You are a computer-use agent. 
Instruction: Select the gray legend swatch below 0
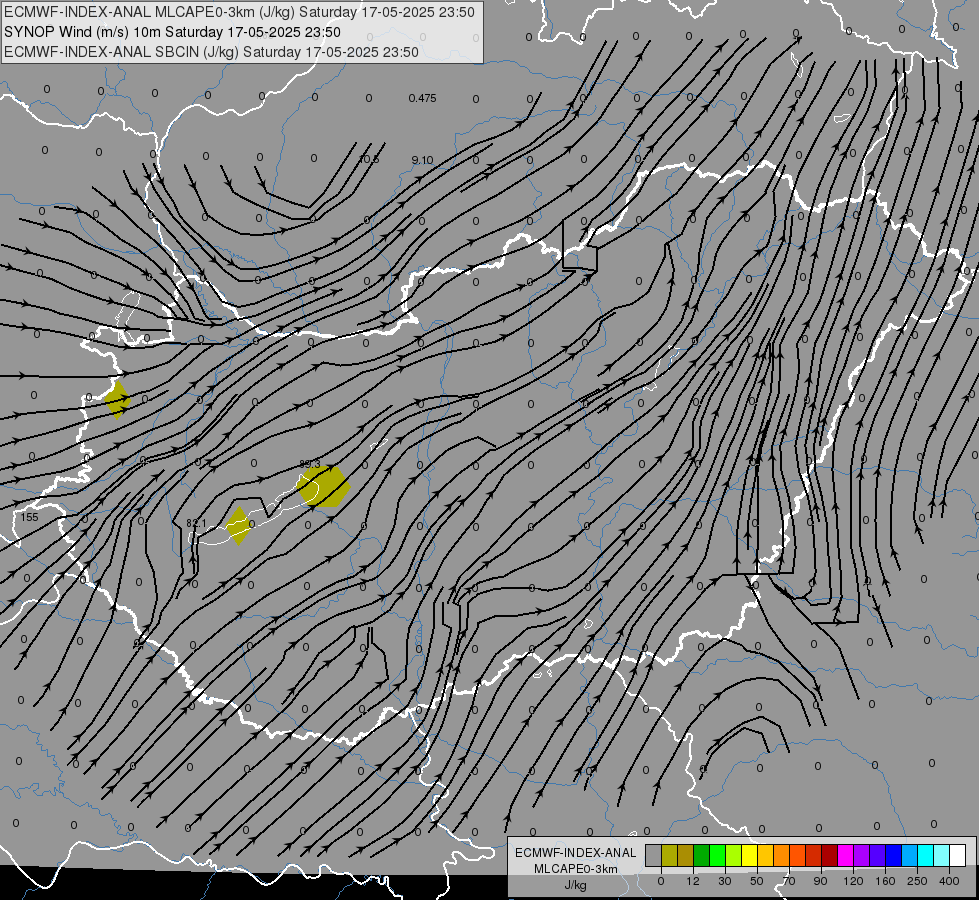[653, 856]
